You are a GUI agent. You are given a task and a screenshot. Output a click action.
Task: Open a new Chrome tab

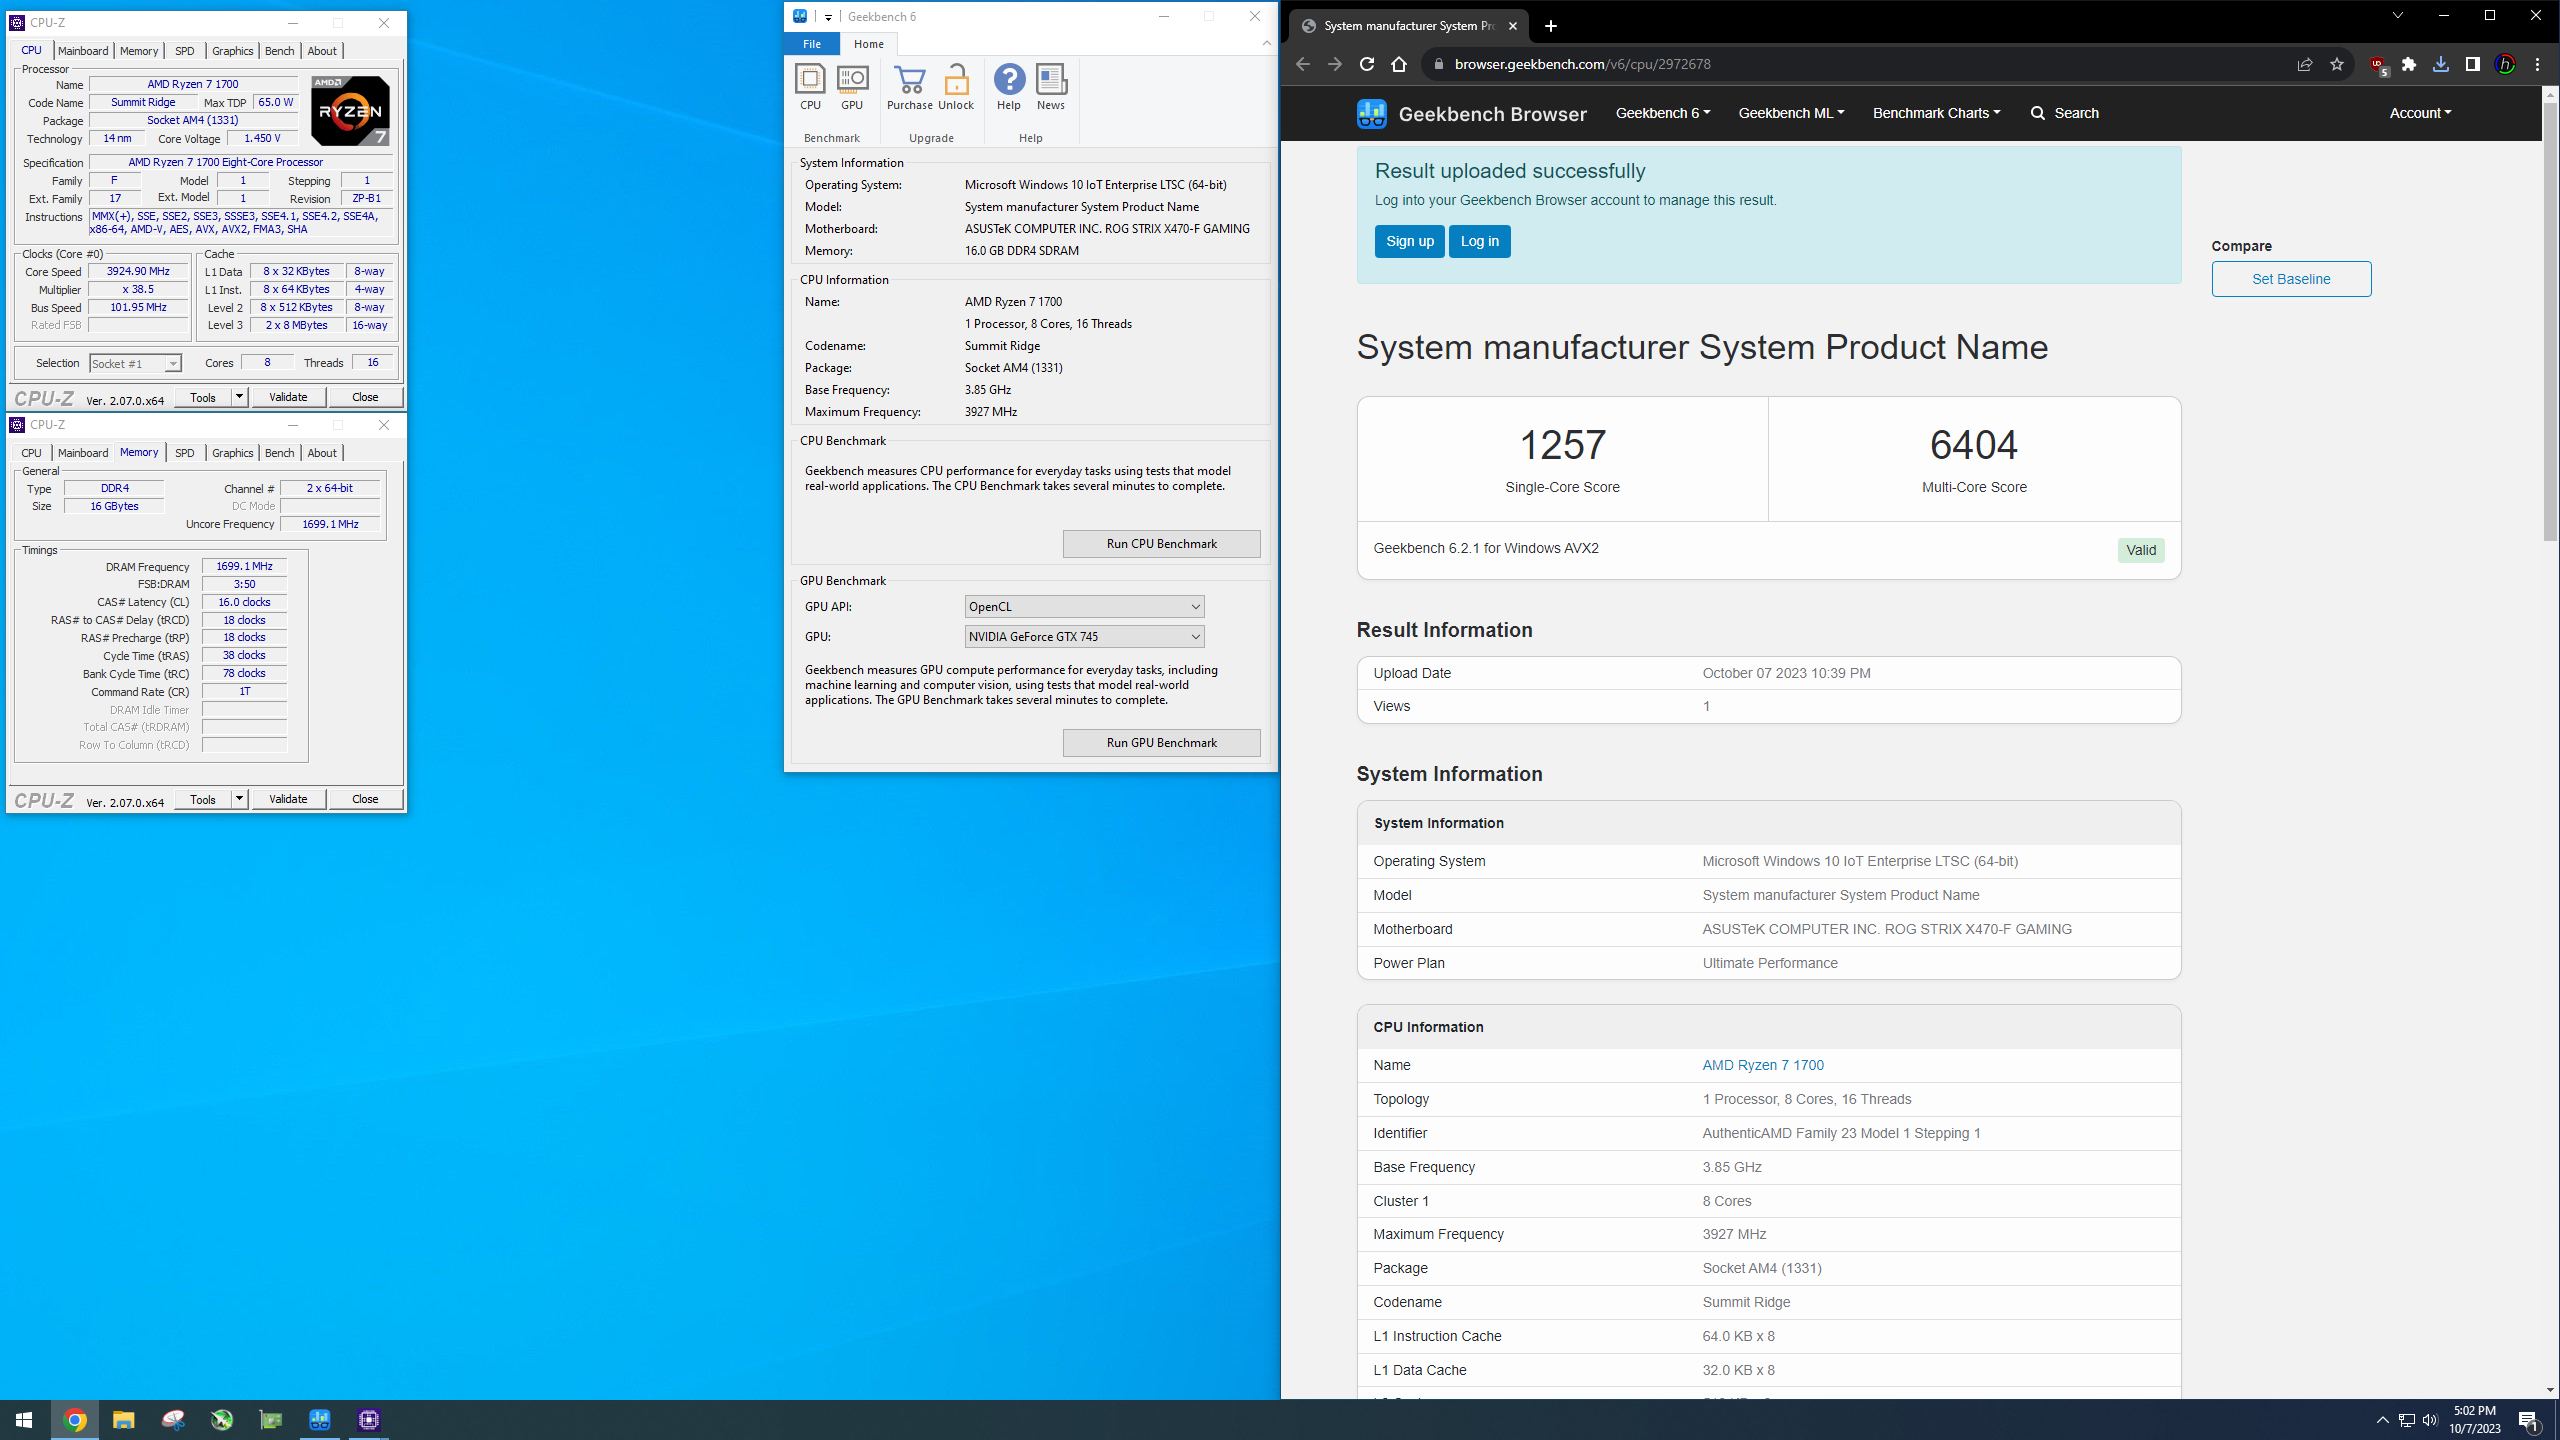pyautogui.click(x=1551, y=26)
